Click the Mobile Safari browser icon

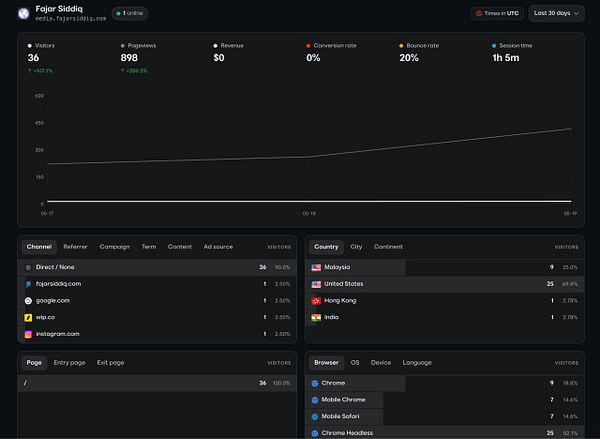pos(315,416)
